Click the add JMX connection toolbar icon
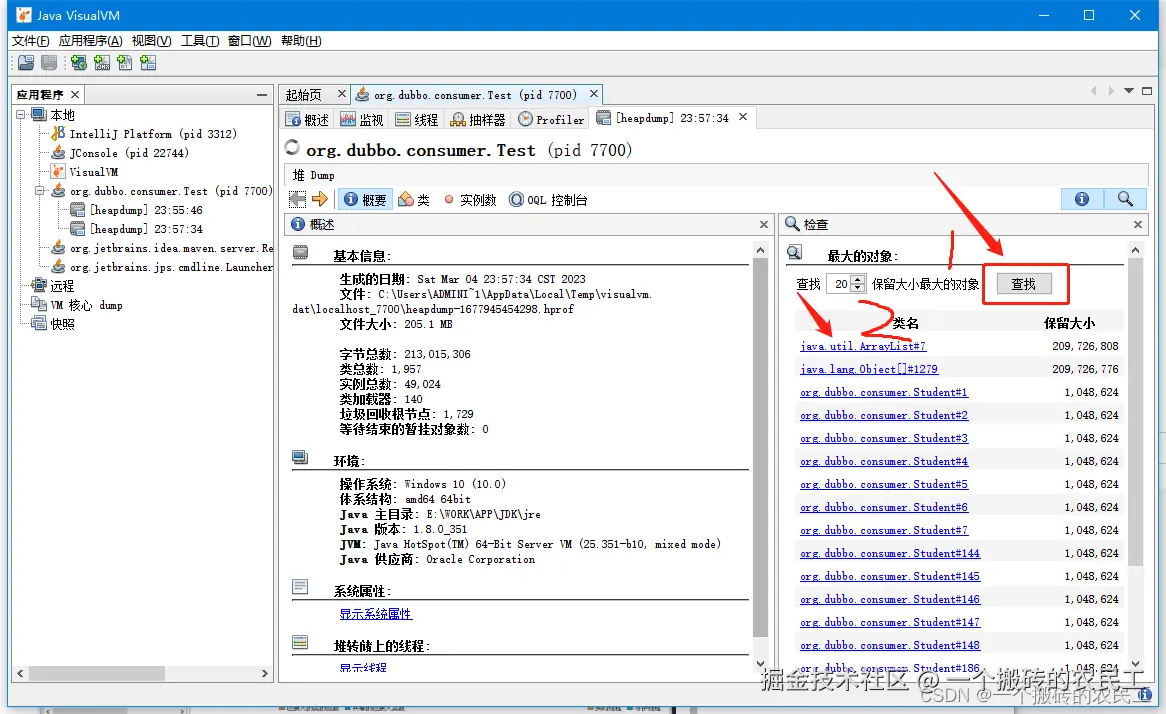 tap(101, 62)
